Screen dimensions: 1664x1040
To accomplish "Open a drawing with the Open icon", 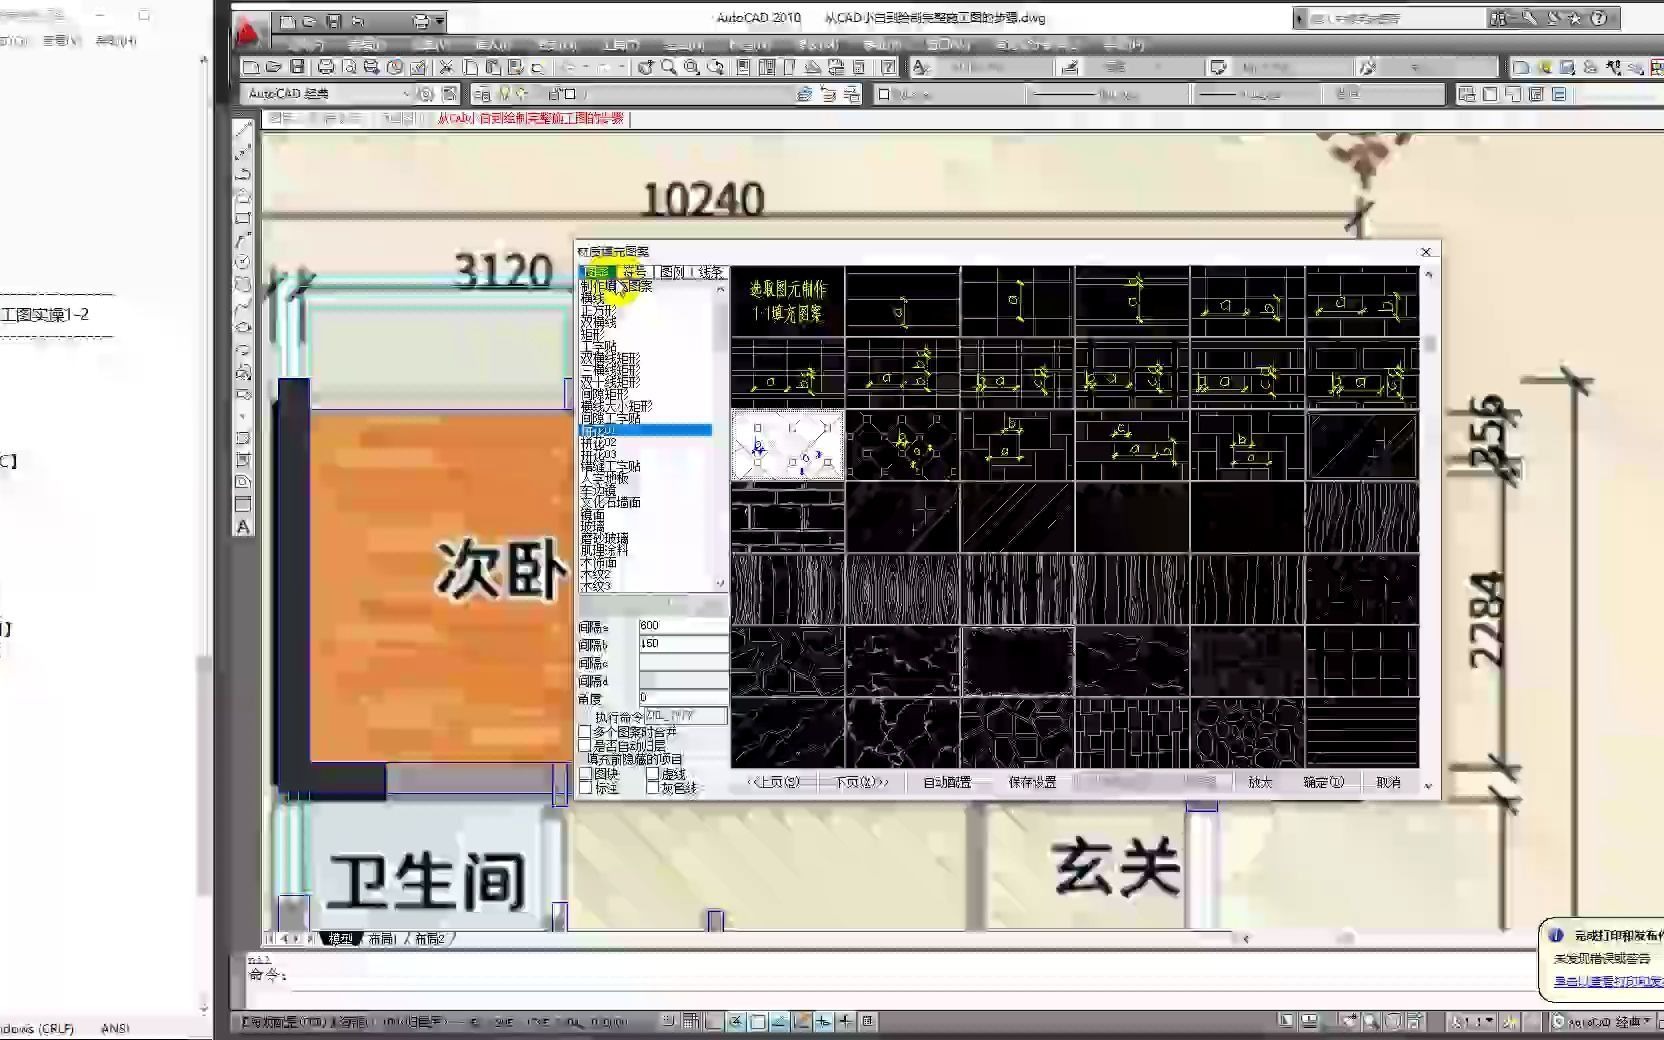I will click(x=272, y=67).
